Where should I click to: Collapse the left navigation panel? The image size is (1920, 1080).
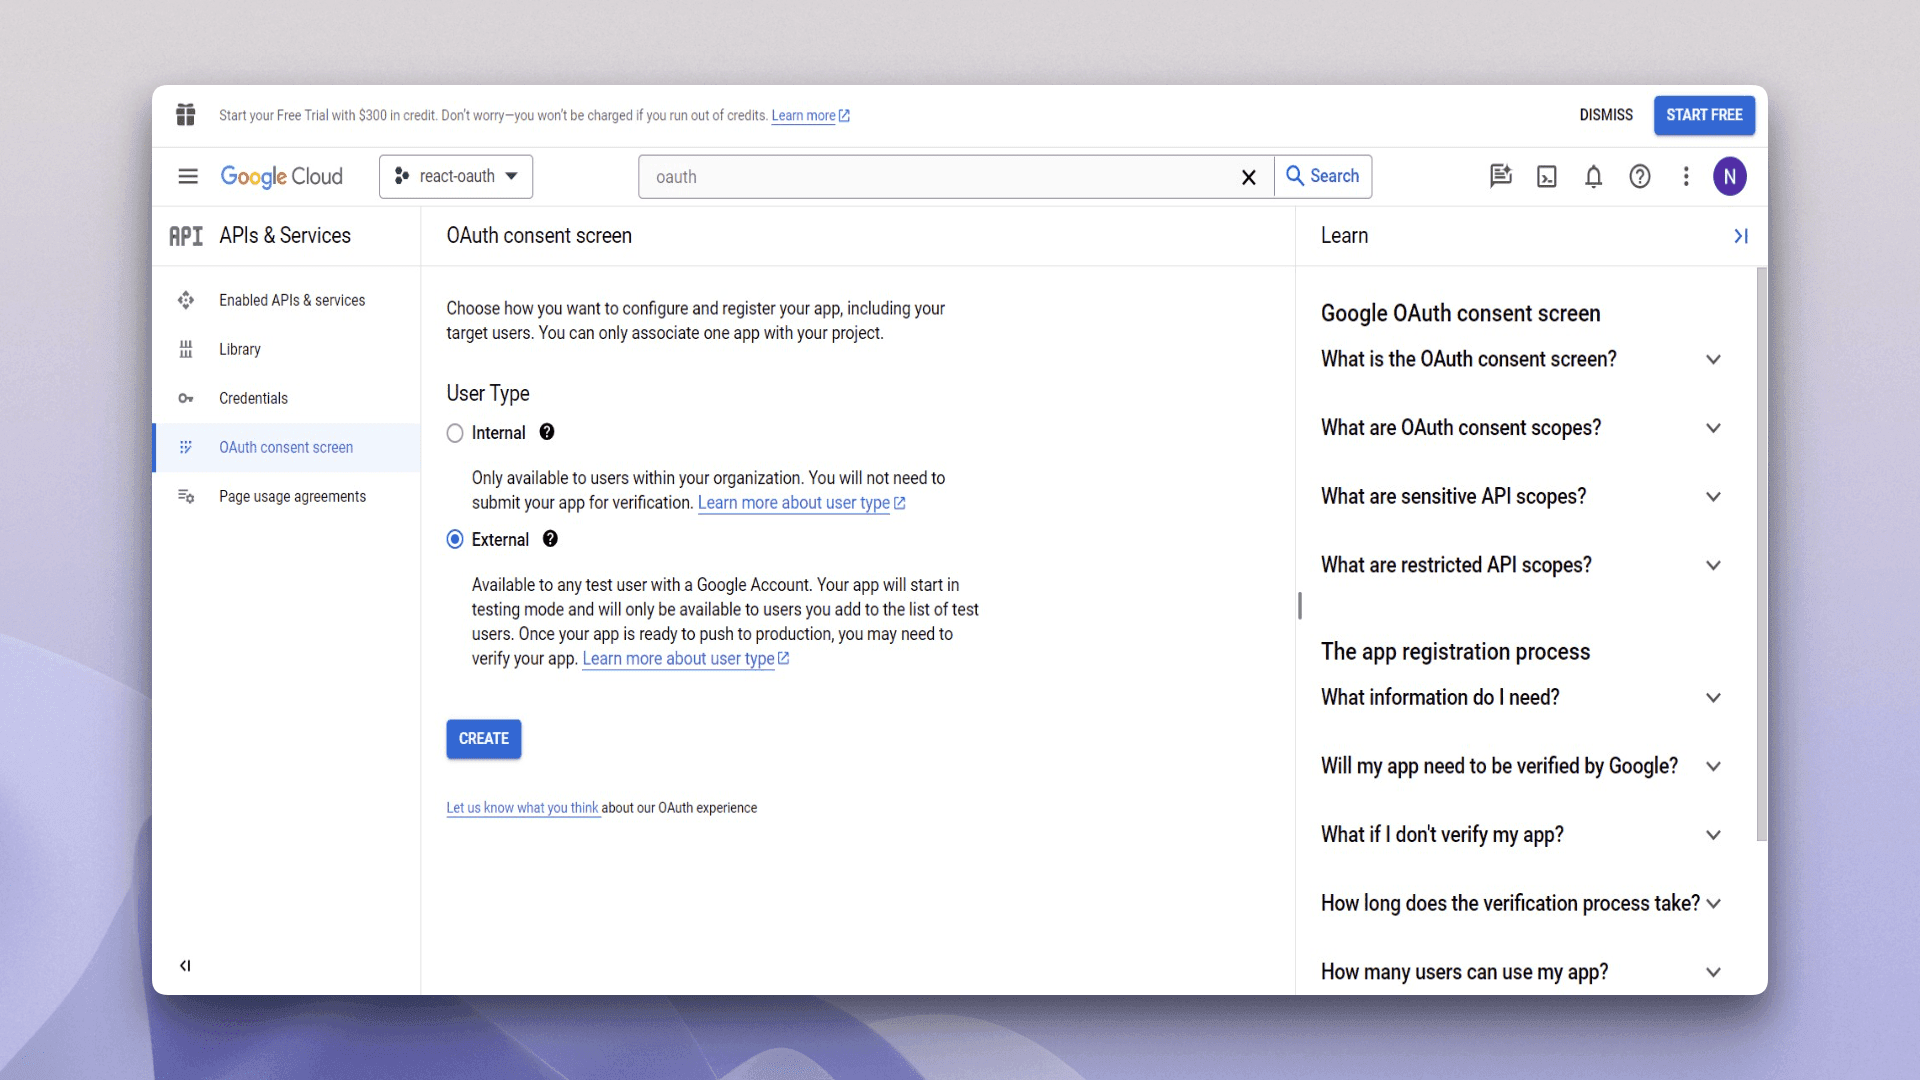[x=185, y=965]
